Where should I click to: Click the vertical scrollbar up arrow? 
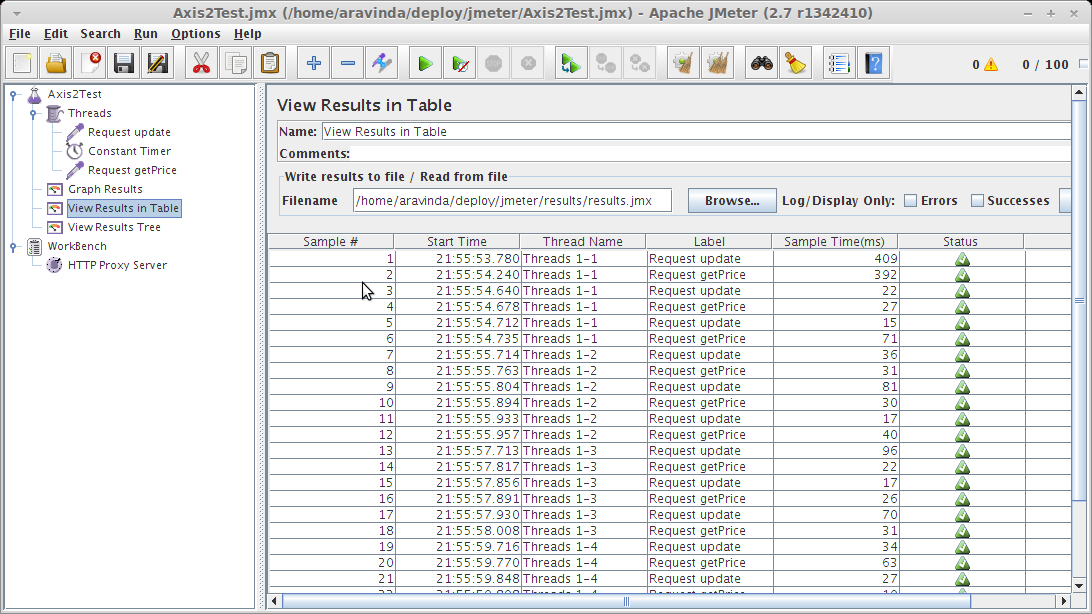[x=1079, y=92]
